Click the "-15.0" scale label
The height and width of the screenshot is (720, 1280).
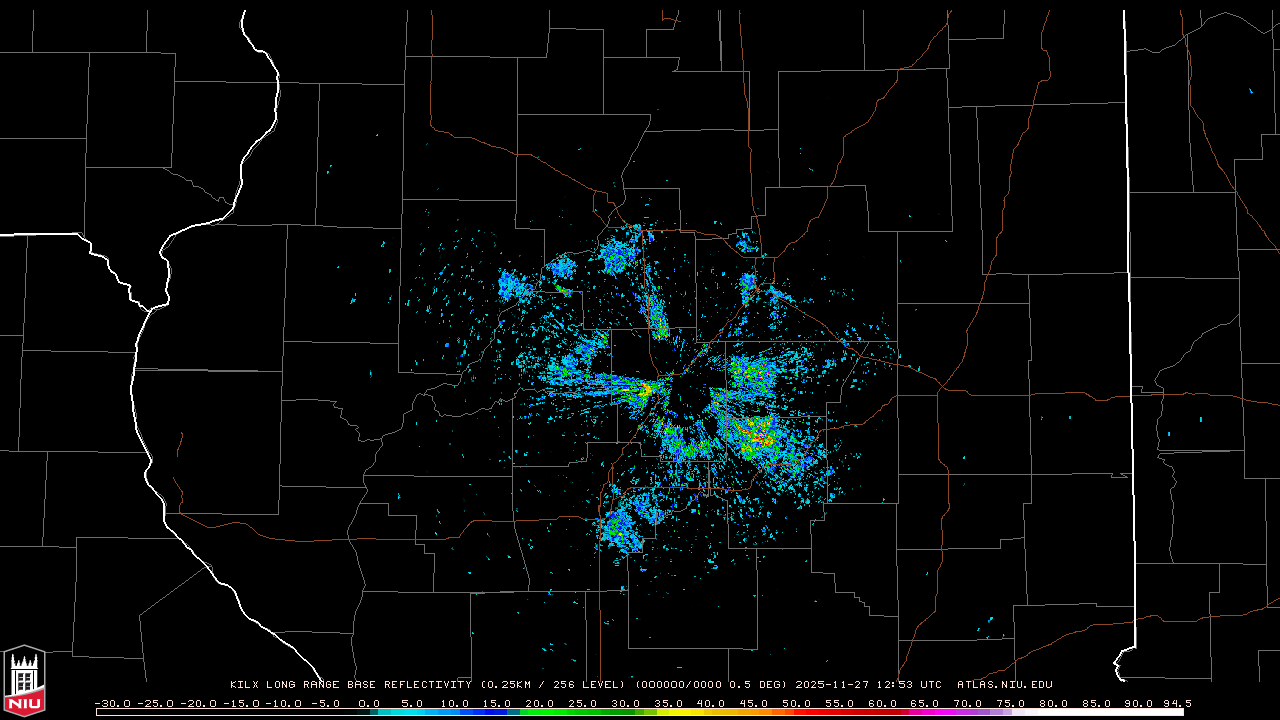[x=240, y=703]
